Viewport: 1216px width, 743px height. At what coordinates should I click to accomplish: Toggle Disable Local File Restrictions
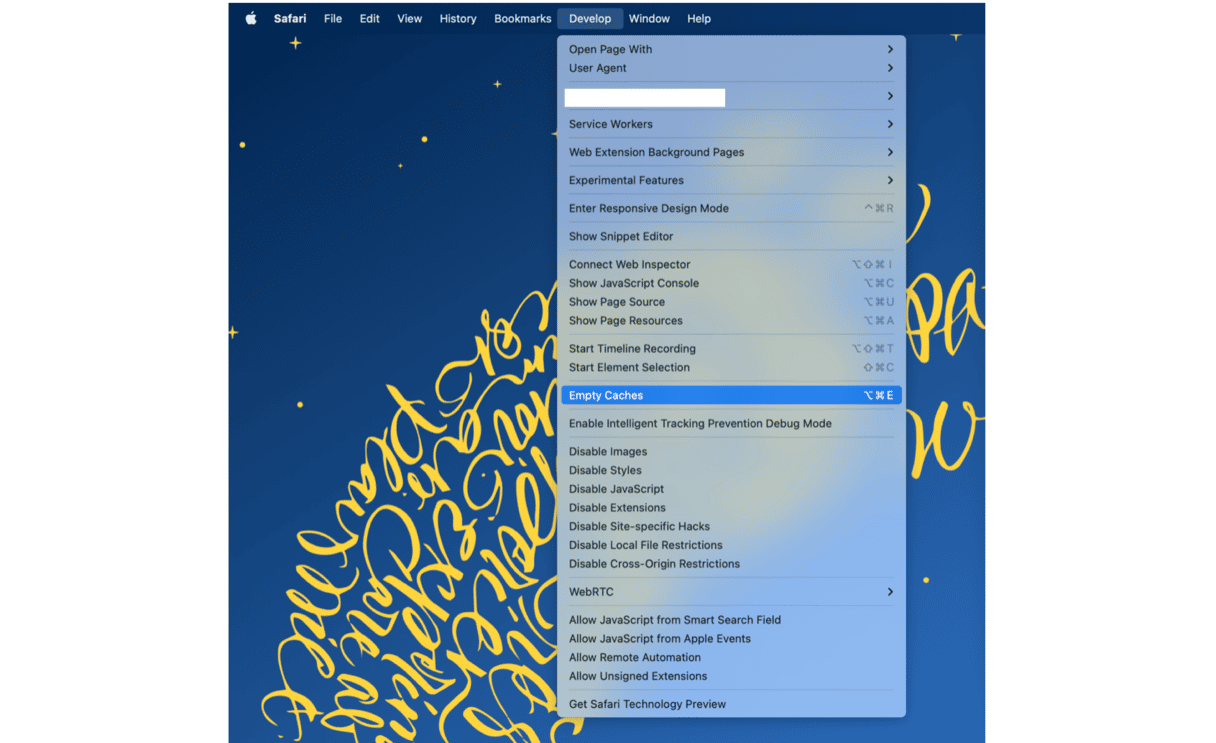731,545
